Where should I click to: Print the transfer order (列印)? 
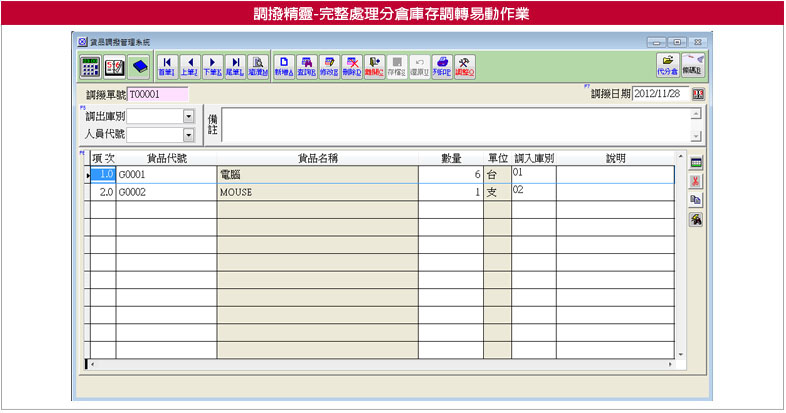tap(442, 66)
